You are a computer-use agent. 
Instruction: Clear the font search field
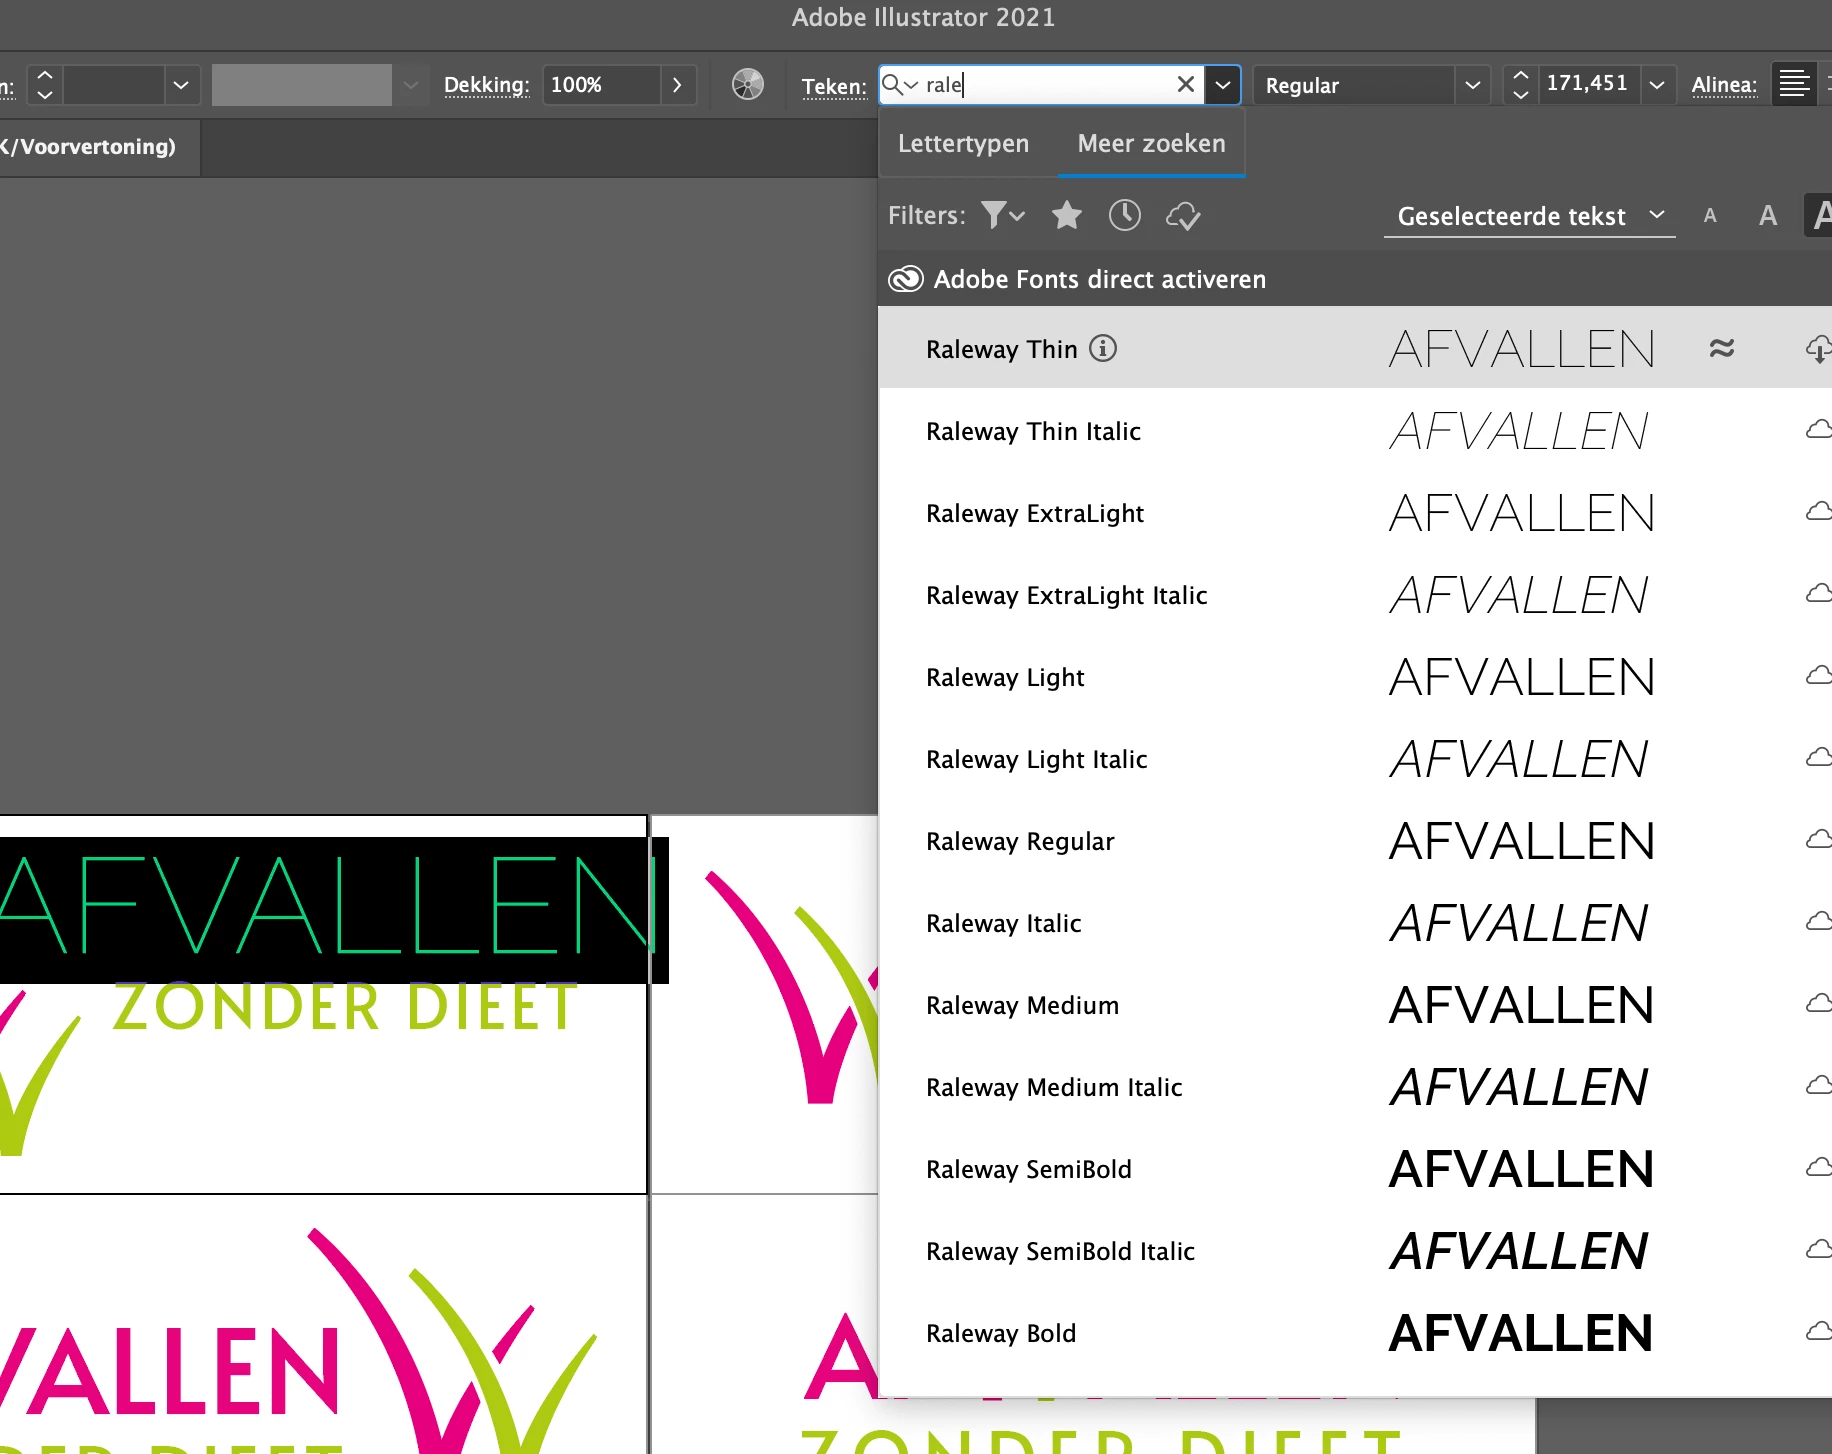pyautogui.click(x=1186, y=84)
